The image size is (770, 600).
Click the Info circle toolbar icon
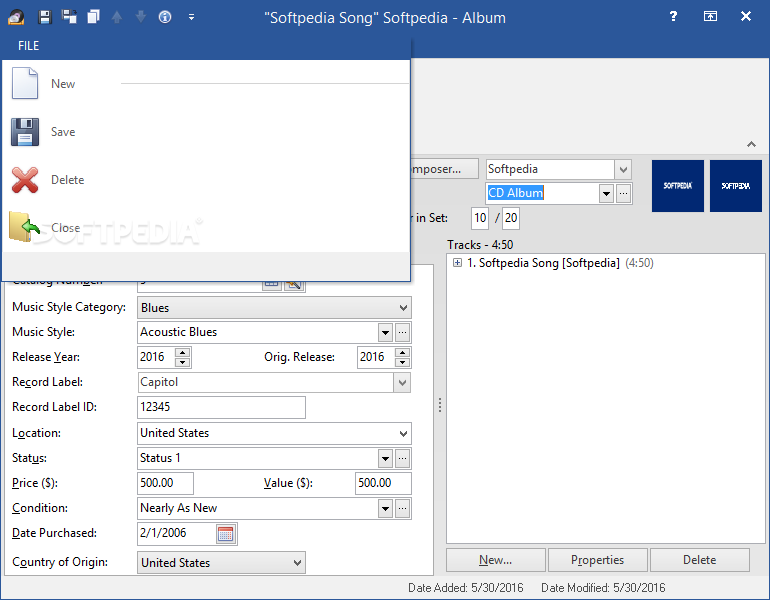click(x=165, y=17)
